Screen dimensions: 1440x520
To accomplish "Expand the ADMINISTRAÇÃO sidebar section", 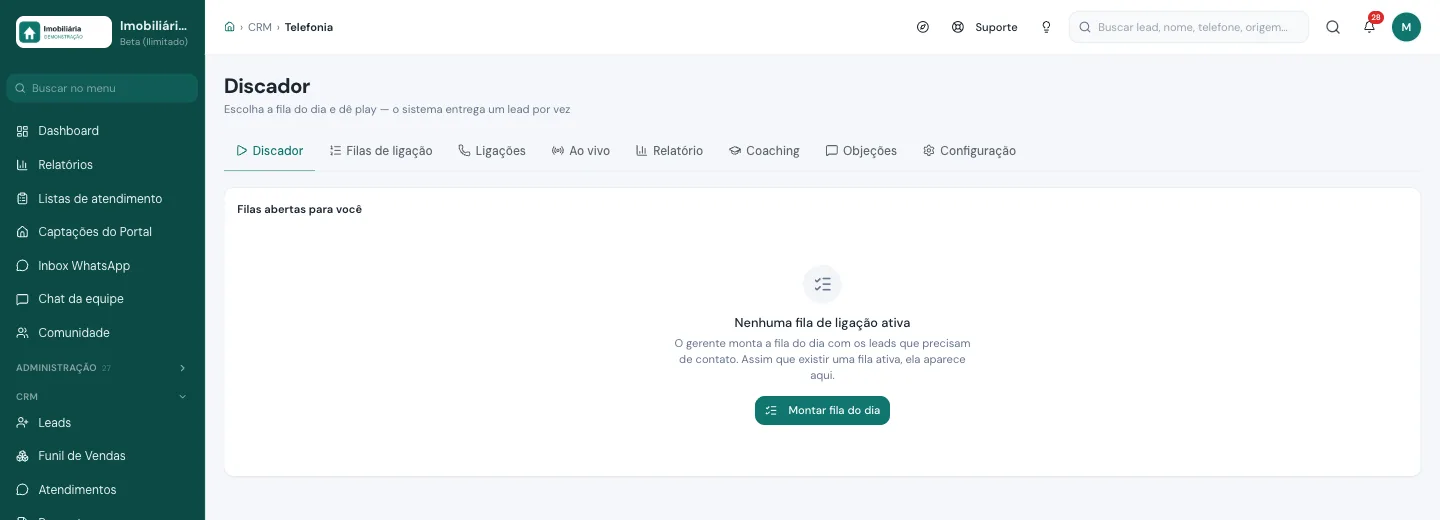I will point(102,368).
